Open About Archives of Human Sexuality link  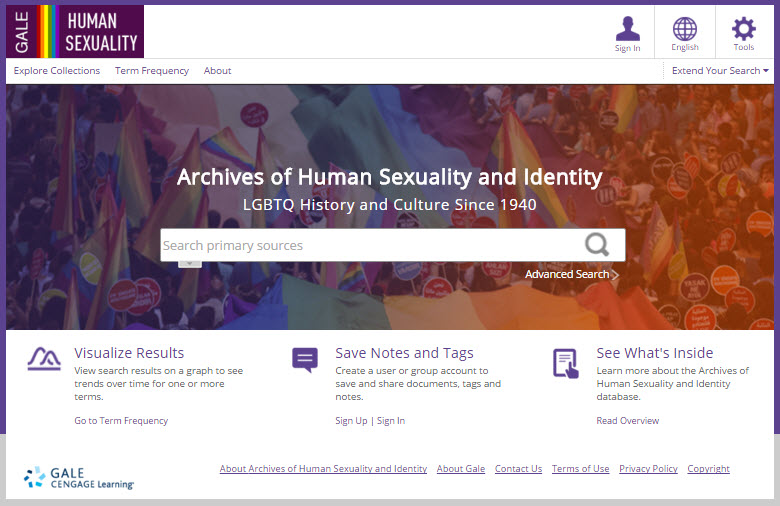click(323, 469)
